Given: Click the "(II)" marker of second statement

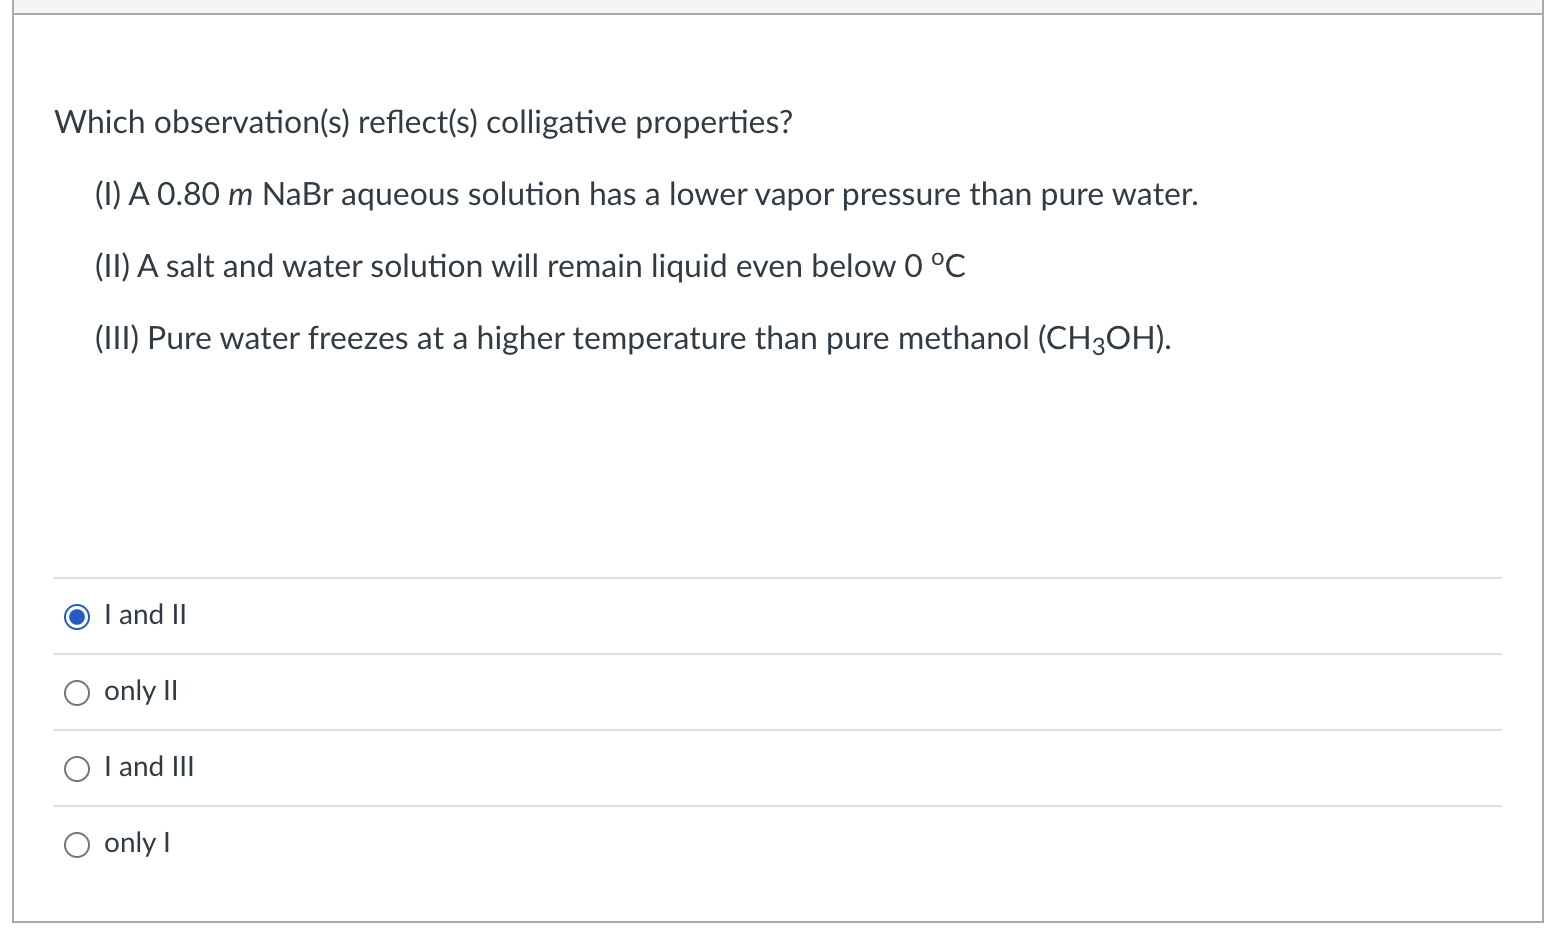Looking at the screenshot, I should (112, 266).
